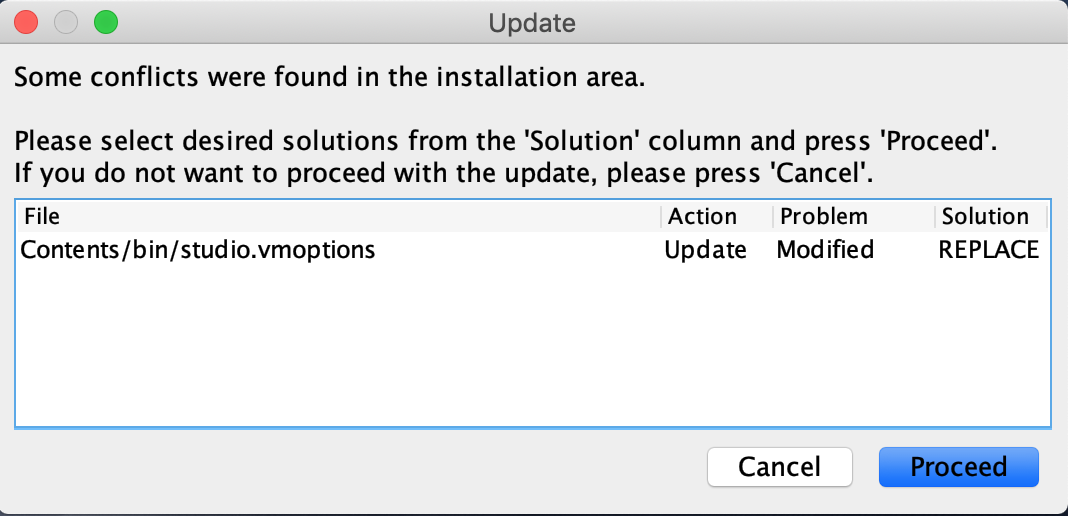Click the Update window title

click(532, 21)
